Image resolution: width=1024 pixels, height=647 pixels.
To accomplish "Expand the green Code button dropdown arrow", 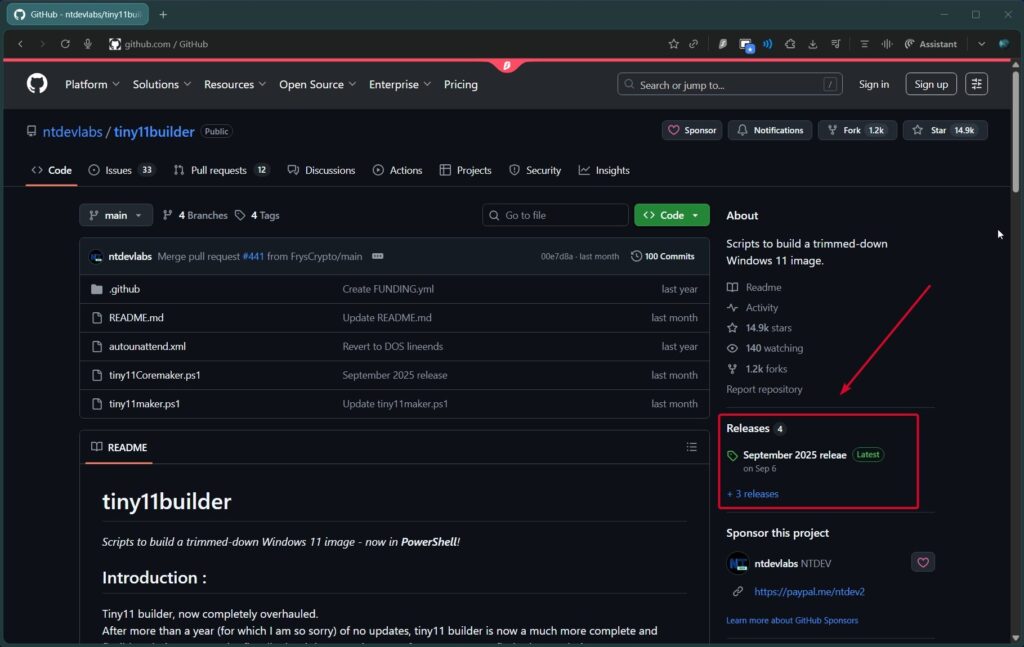I will click(697, 214).
